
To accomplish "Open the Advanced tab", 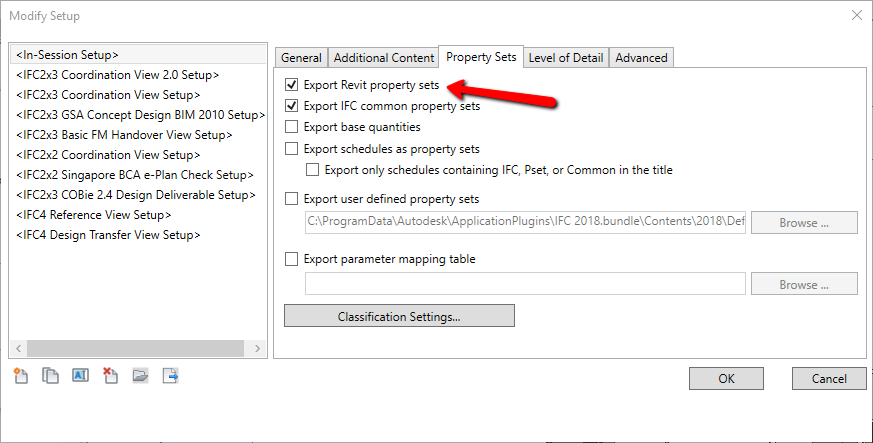I will (641, 58).
